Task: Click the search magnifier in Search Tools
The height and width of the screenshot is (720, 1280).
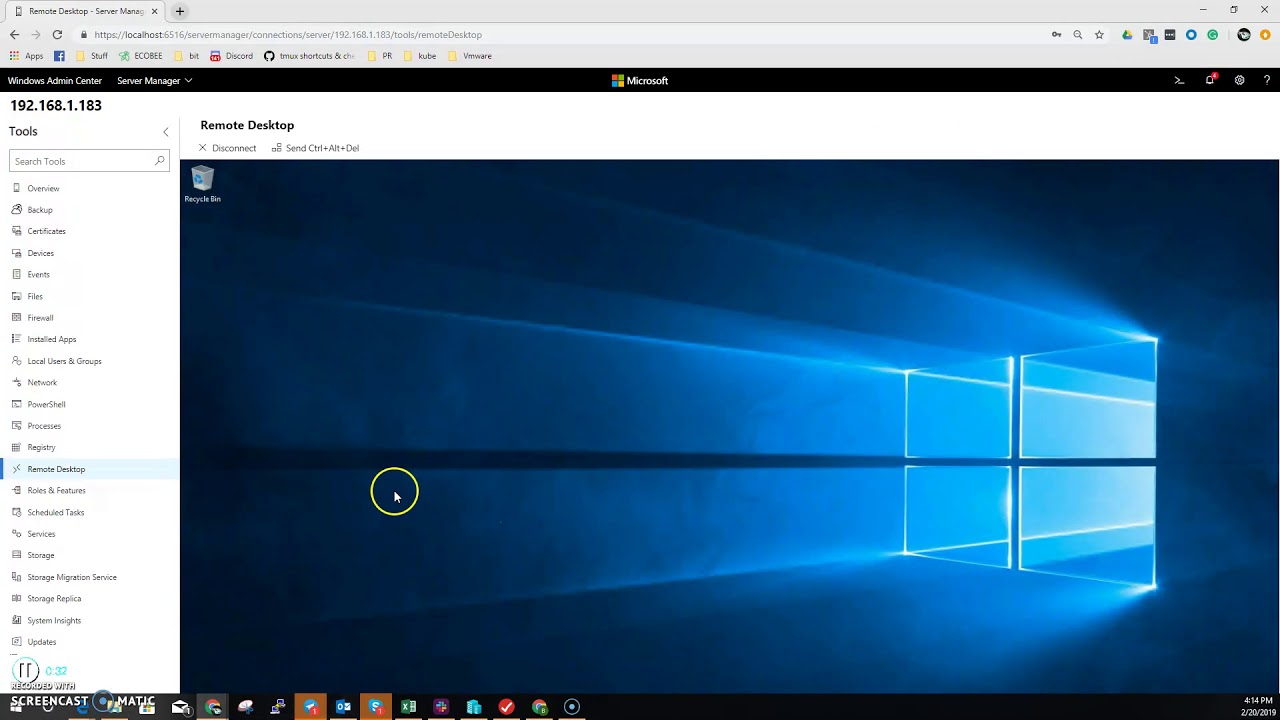Action: pos(160,161)
